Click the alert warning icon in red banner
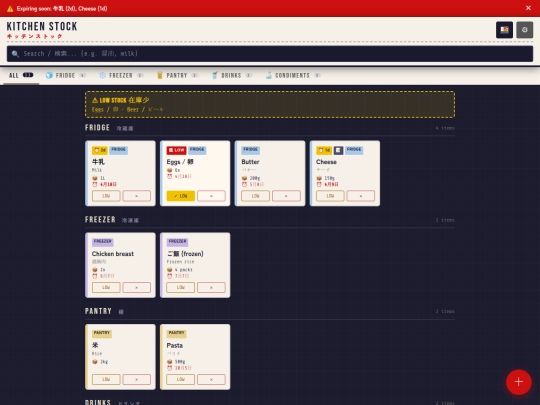540x405 pixels. pyautogui.click(x=10, y=9)
